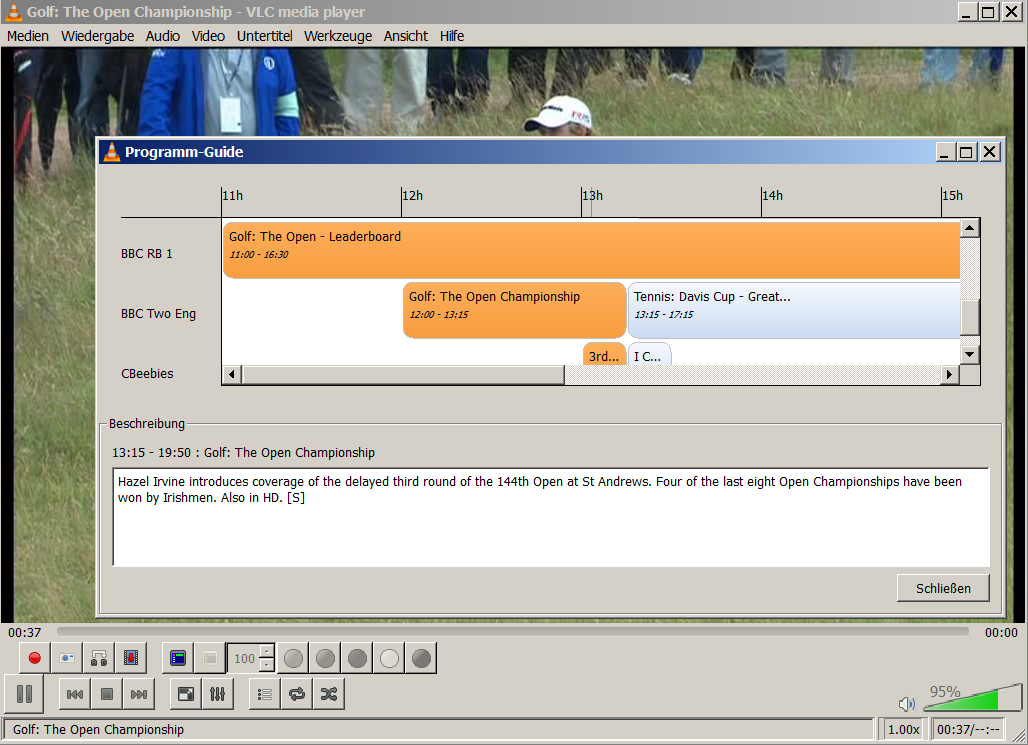
Task: Toggle the 00:00 remaining time label
Action: click(x=1001, y=632)
